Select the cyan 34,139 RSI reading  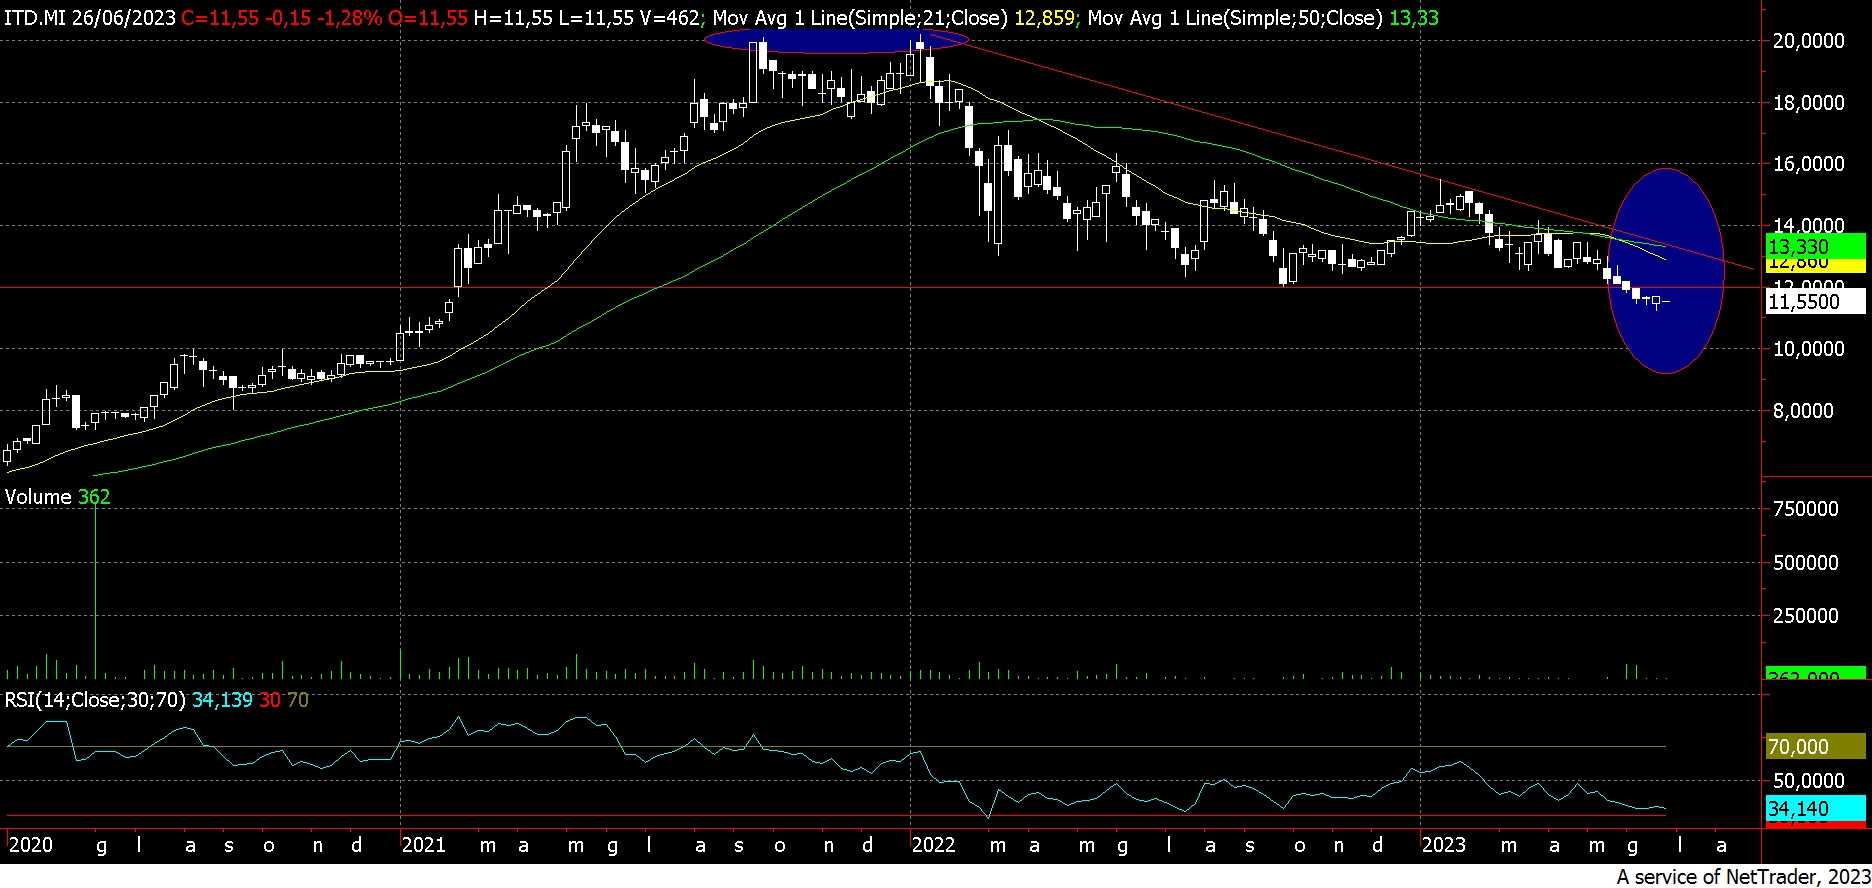point(222,700)
